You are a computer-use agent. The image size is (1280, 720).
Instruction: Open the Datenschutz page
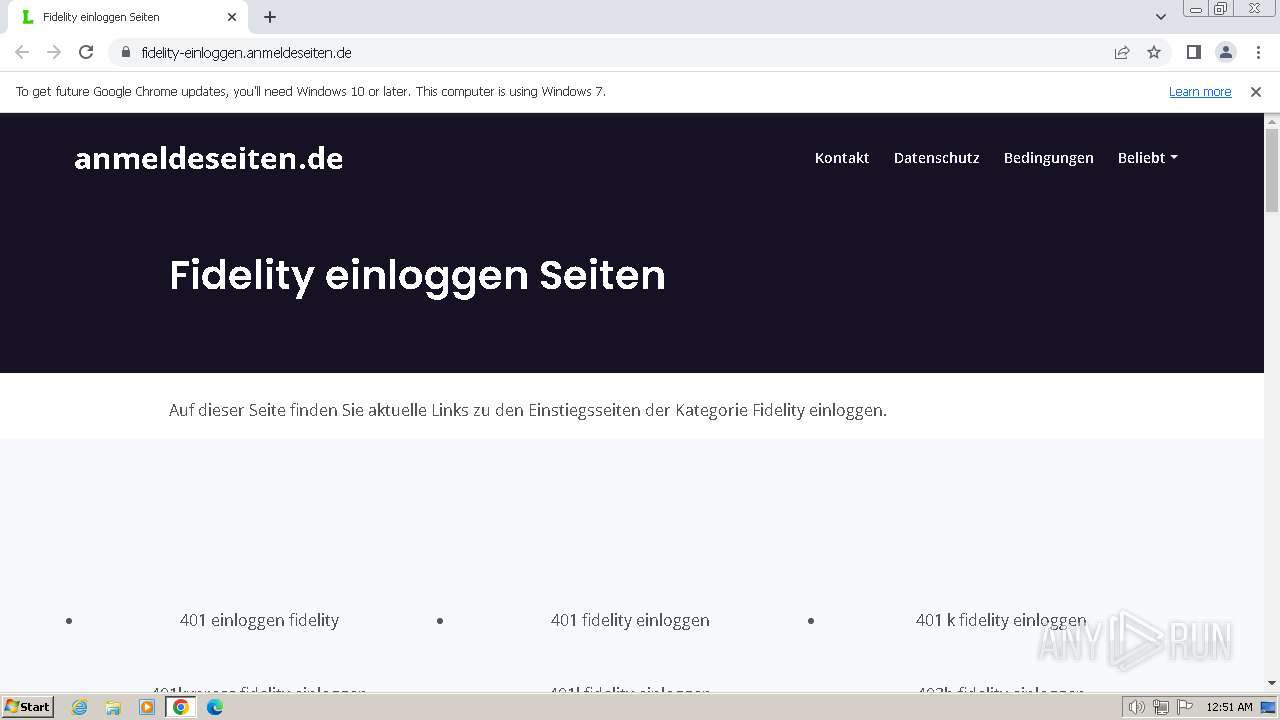click(x=937, y=158)
